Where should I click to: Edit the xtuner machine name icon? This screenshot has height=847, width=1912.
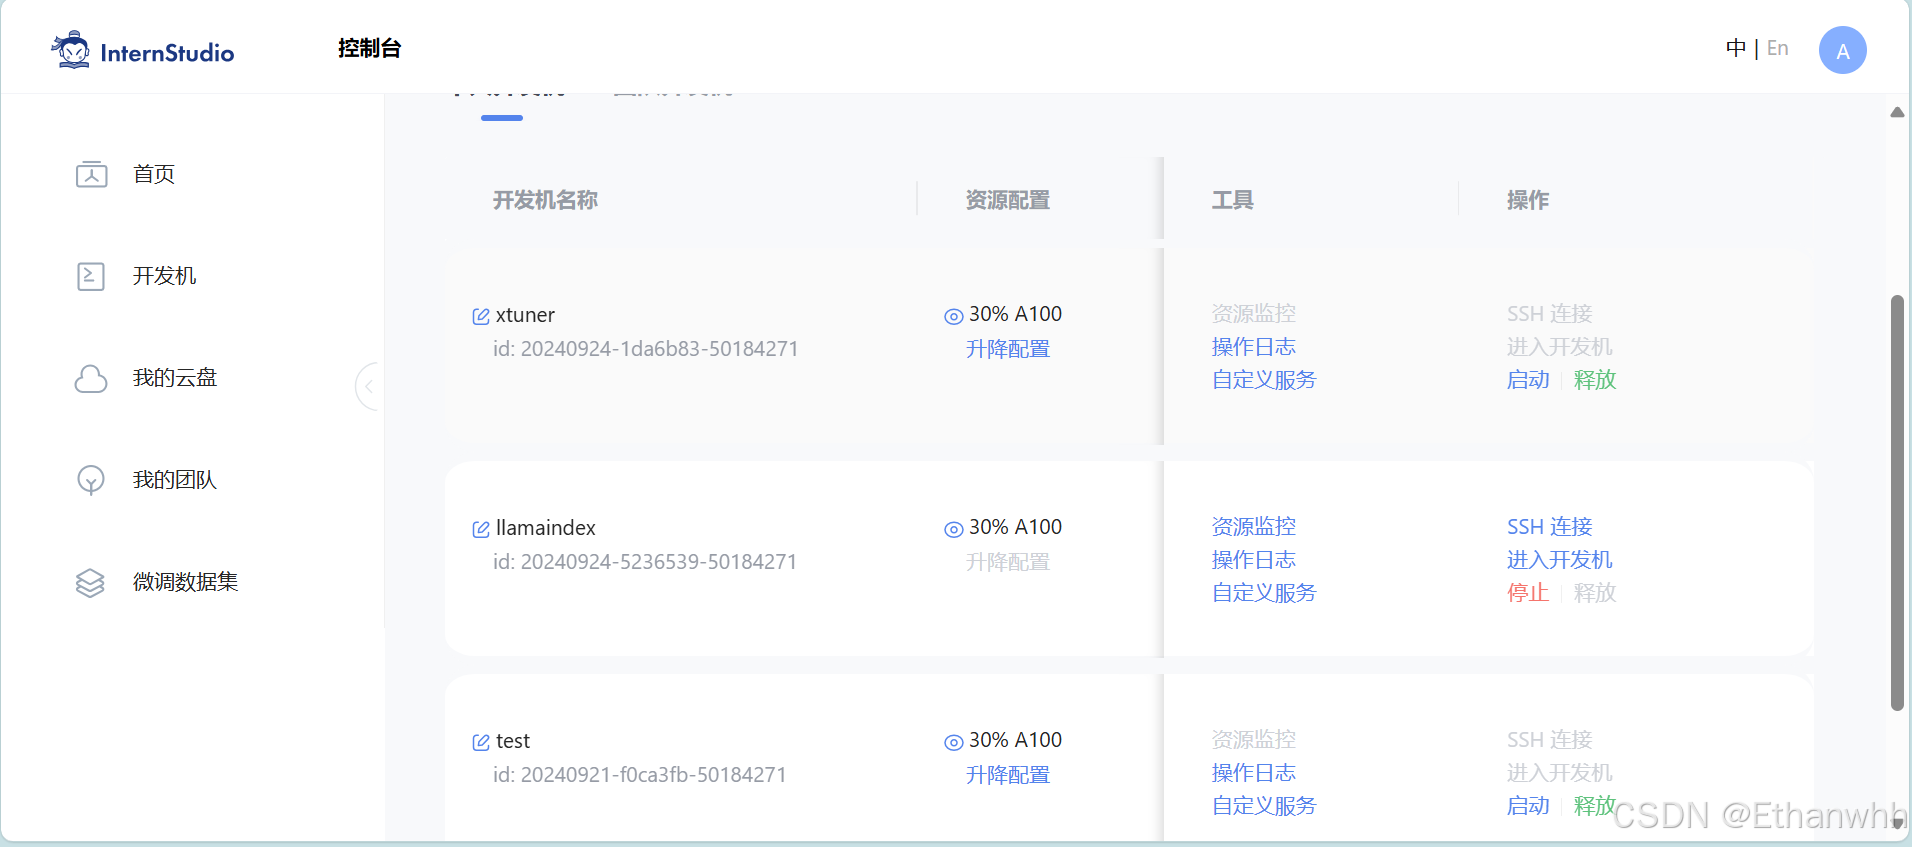[x=481, y=316]
